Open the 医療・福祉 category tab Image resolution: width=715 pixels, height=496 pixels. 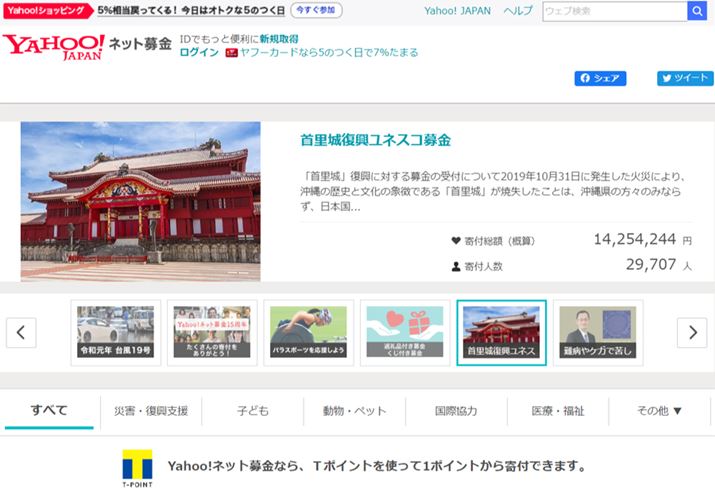pyautogui.click(x=558, y=410)
